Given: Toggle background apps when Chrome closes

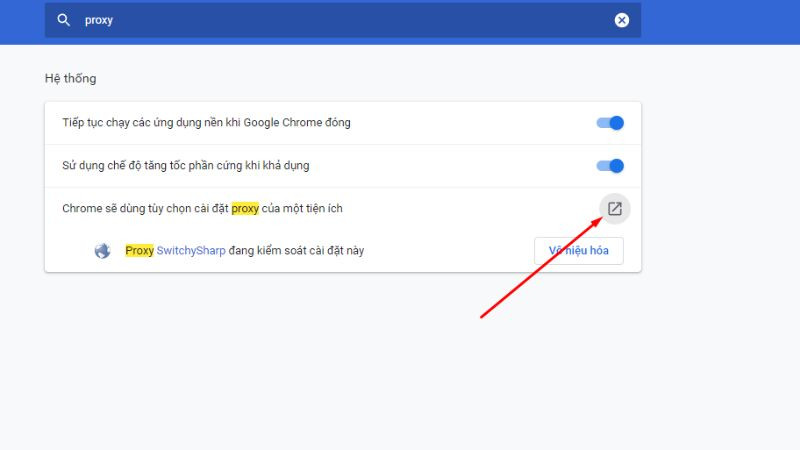Looking at the screenshot, I should 610,123.
